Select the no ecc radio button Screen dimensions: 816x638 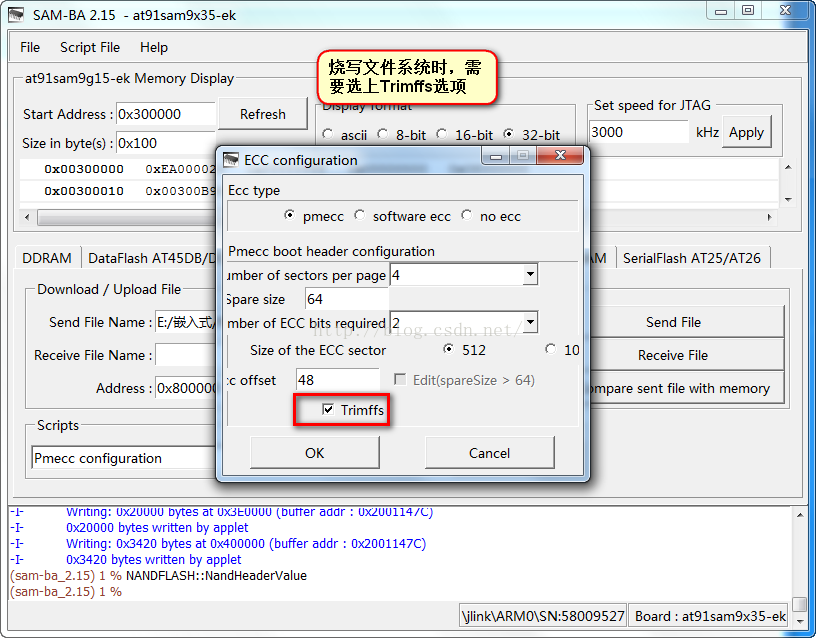[467, 215]
